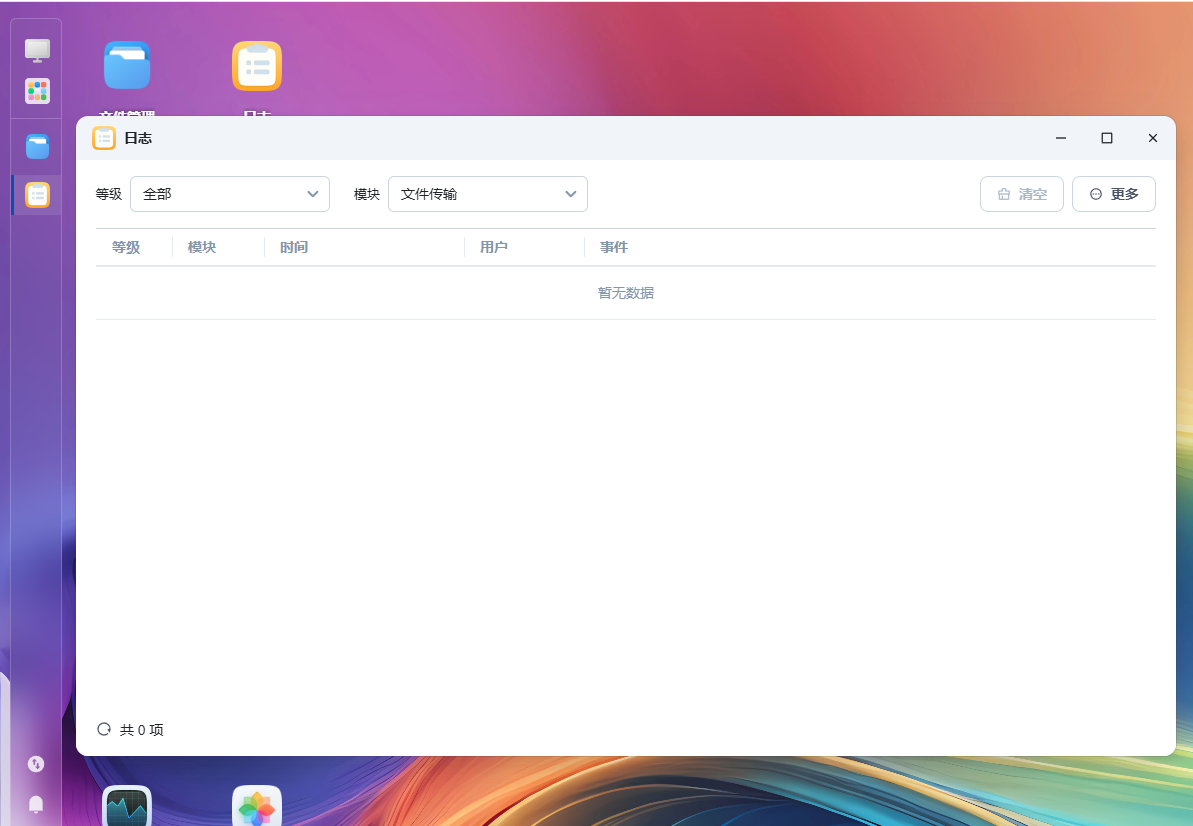The height and width of the screenshot is (826, 1193).
Task: Click the 等级 column header
Action: 126,247
